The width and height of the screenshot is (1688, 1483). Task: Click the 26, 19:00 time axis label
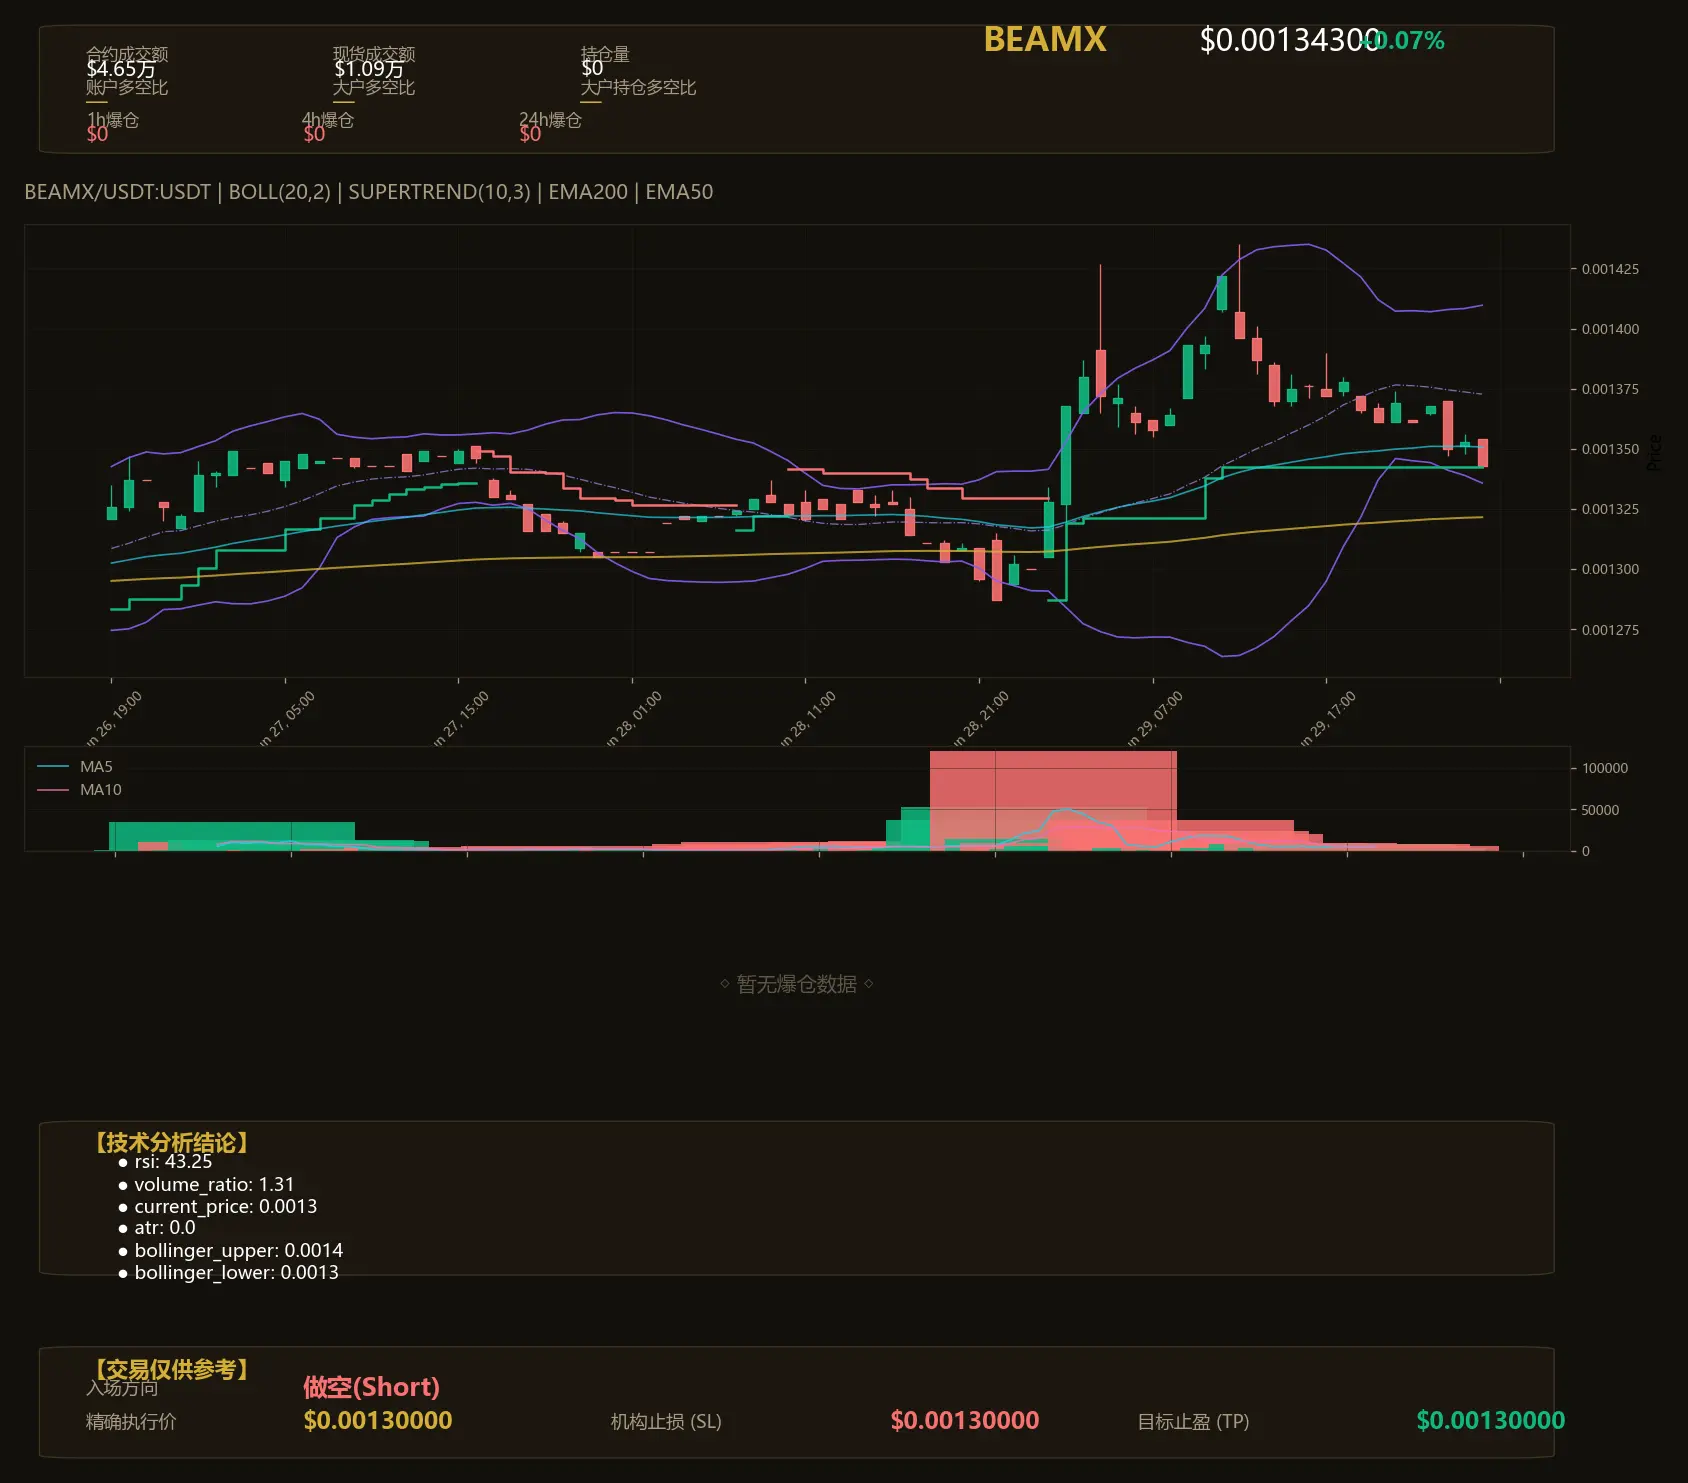point(114,718)
